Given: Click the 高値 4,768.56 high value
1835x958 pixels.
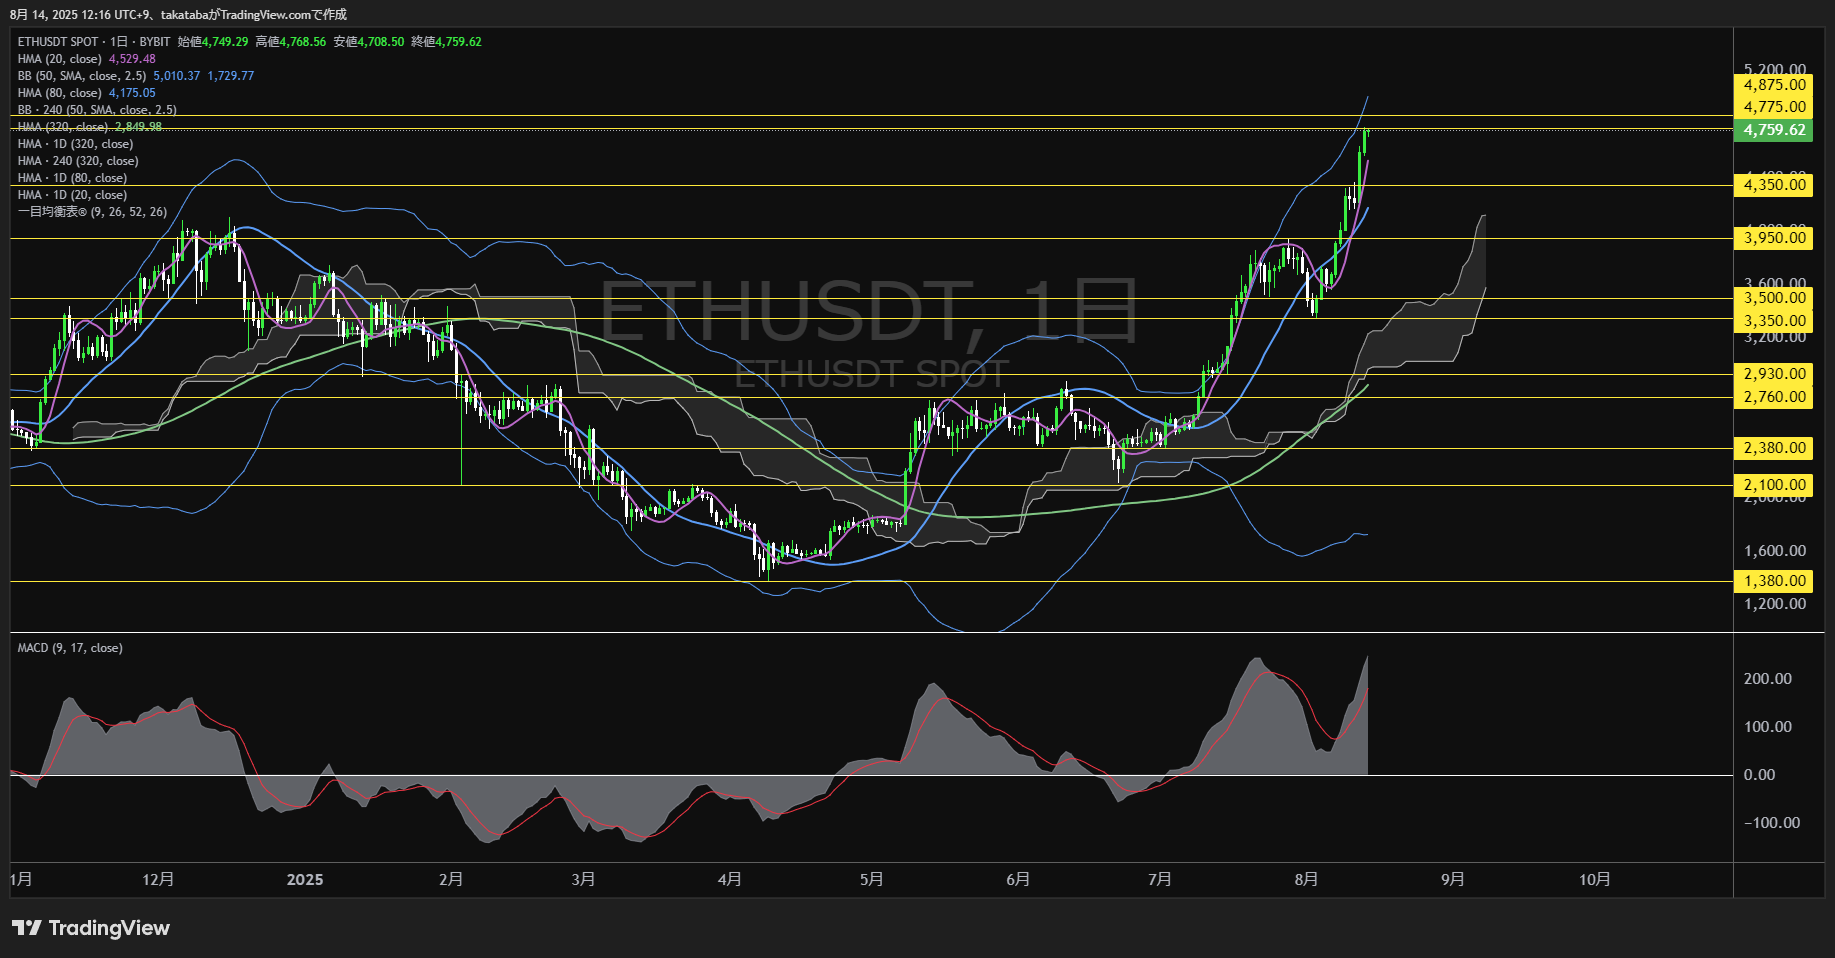Looking at the screenshot, I should click(x=291, y=42).
